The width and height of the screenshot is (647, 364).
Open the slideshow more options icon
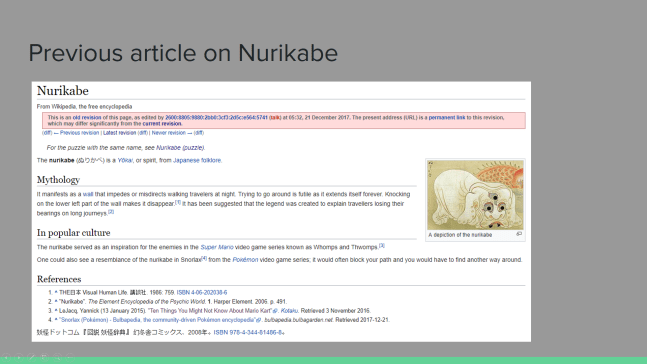pyautogui.click(x=70, y=357)
